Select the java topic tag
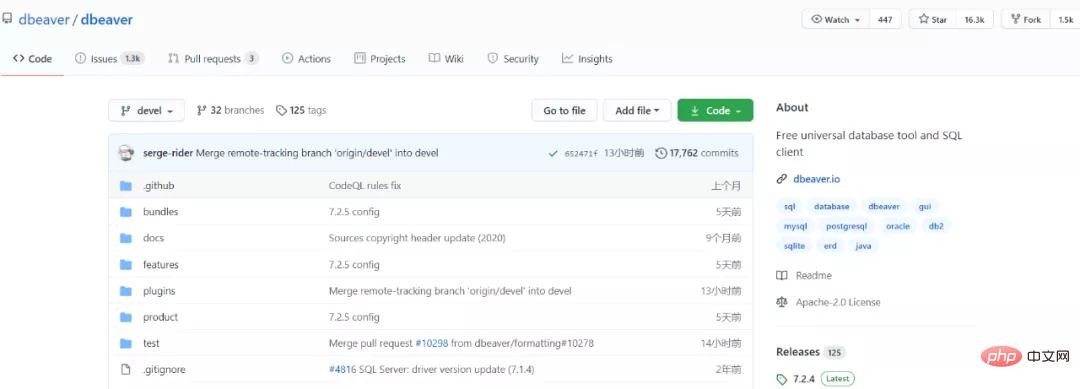The width and height of the screenshot is (1080, 389). [863, 246]
